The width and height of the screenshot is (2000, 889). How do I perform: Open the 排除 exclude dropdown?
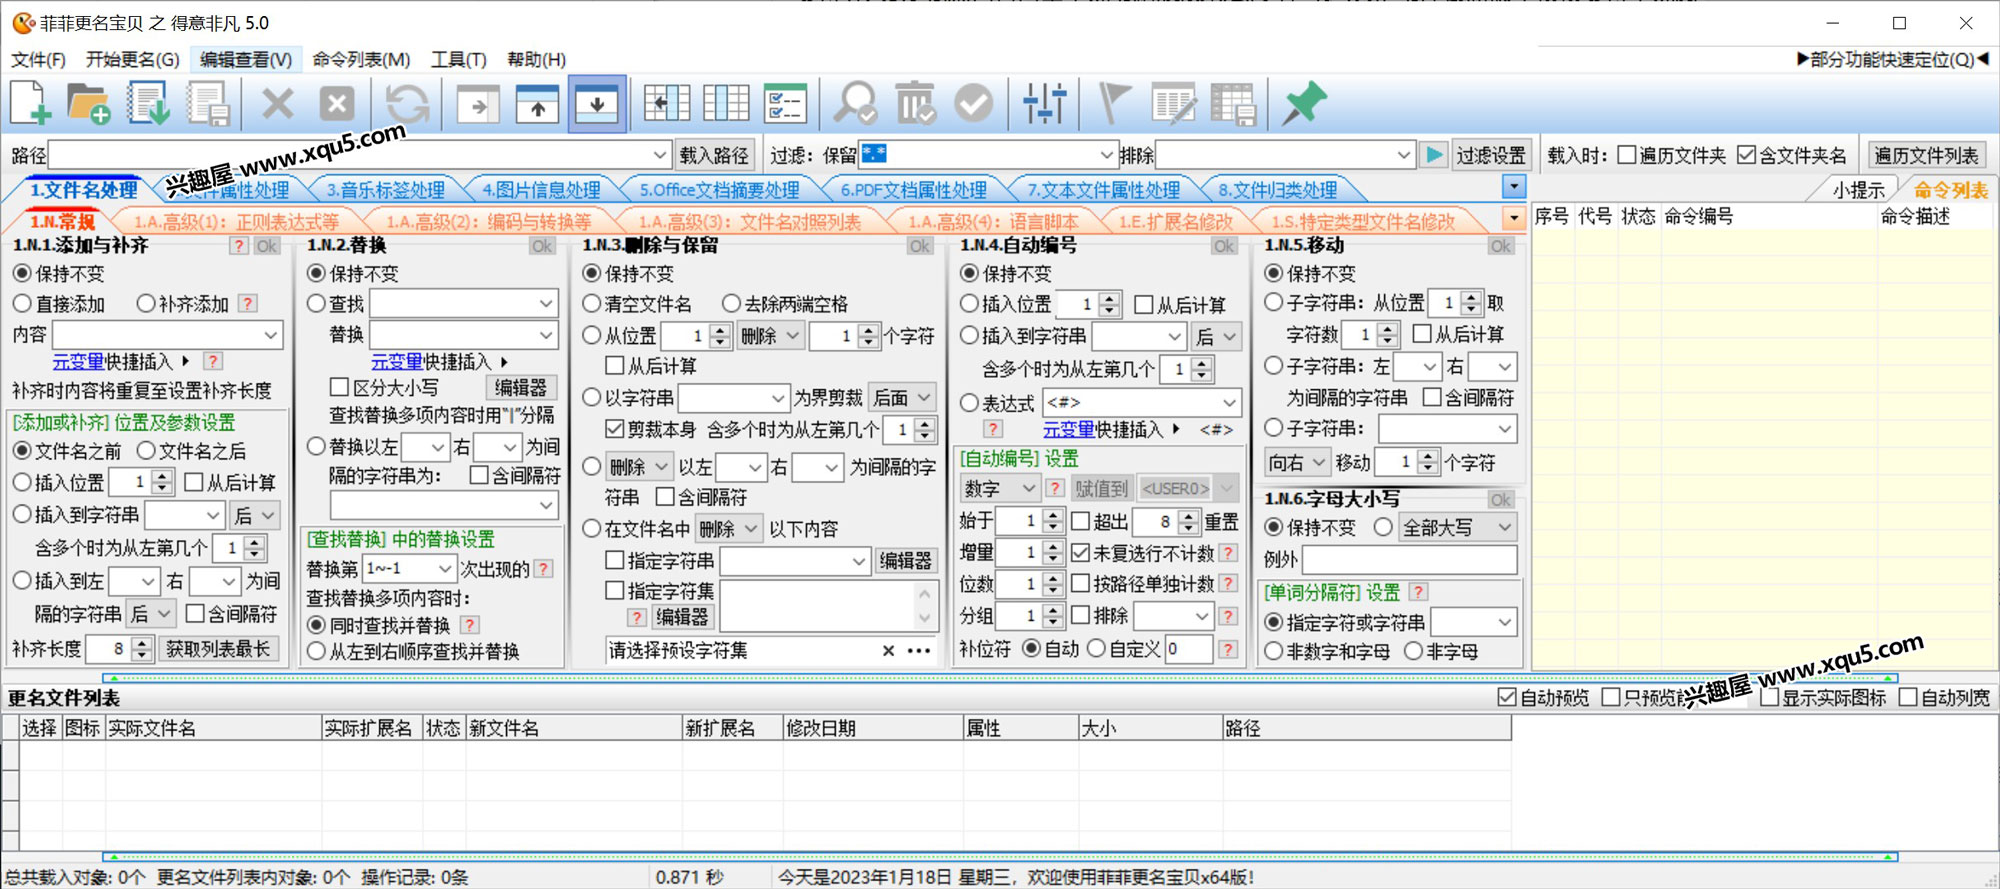(x=1404, y=155)
